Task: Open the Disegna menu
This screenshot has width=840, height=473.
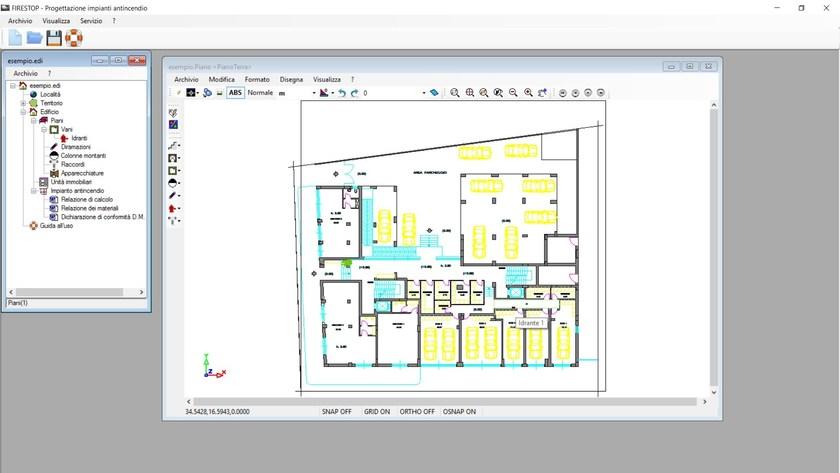Action: [x=291, y=79]
